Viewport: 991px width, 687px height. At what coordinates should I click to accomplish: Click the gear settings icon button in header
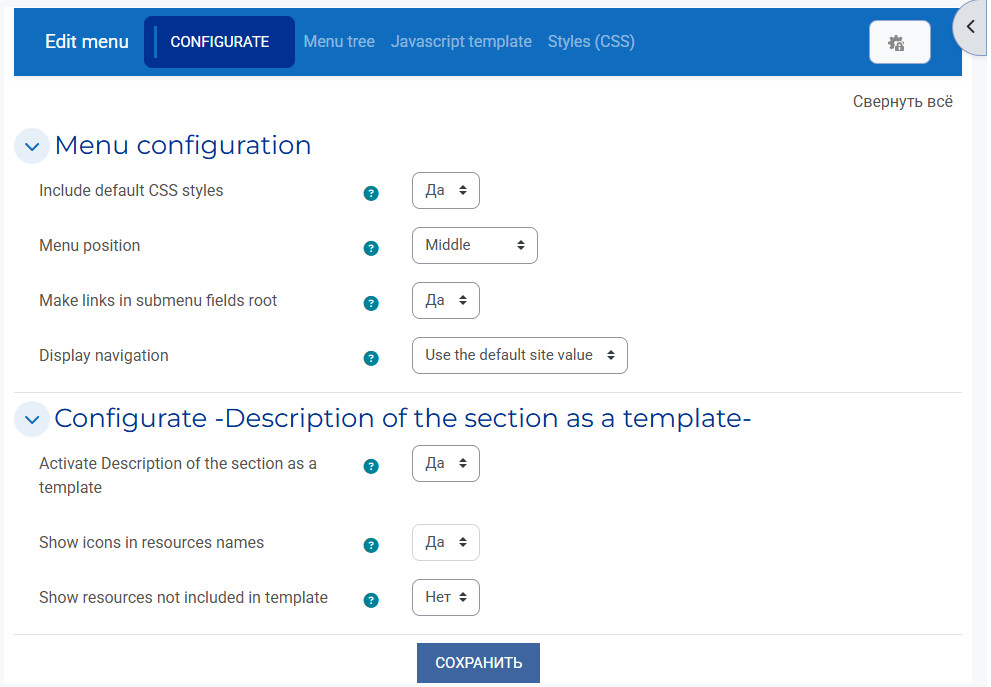[x=899, y=42]
